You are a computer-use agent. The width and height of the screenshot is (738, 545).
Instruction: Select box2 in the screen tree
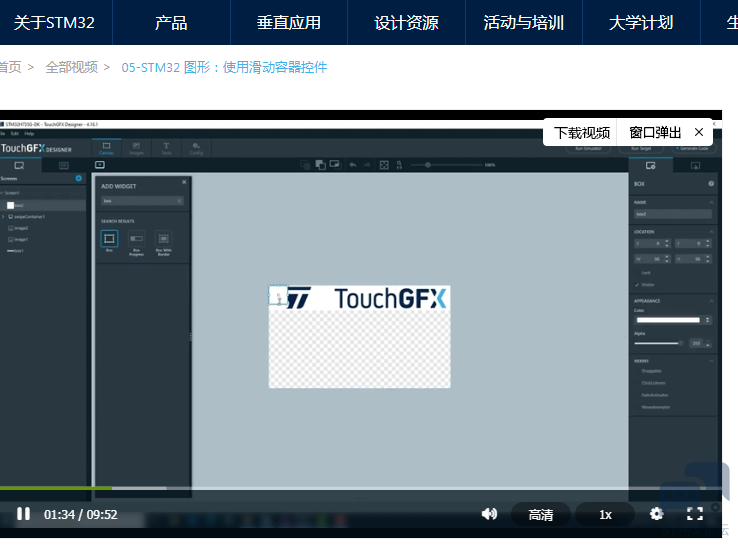[43, 205]
